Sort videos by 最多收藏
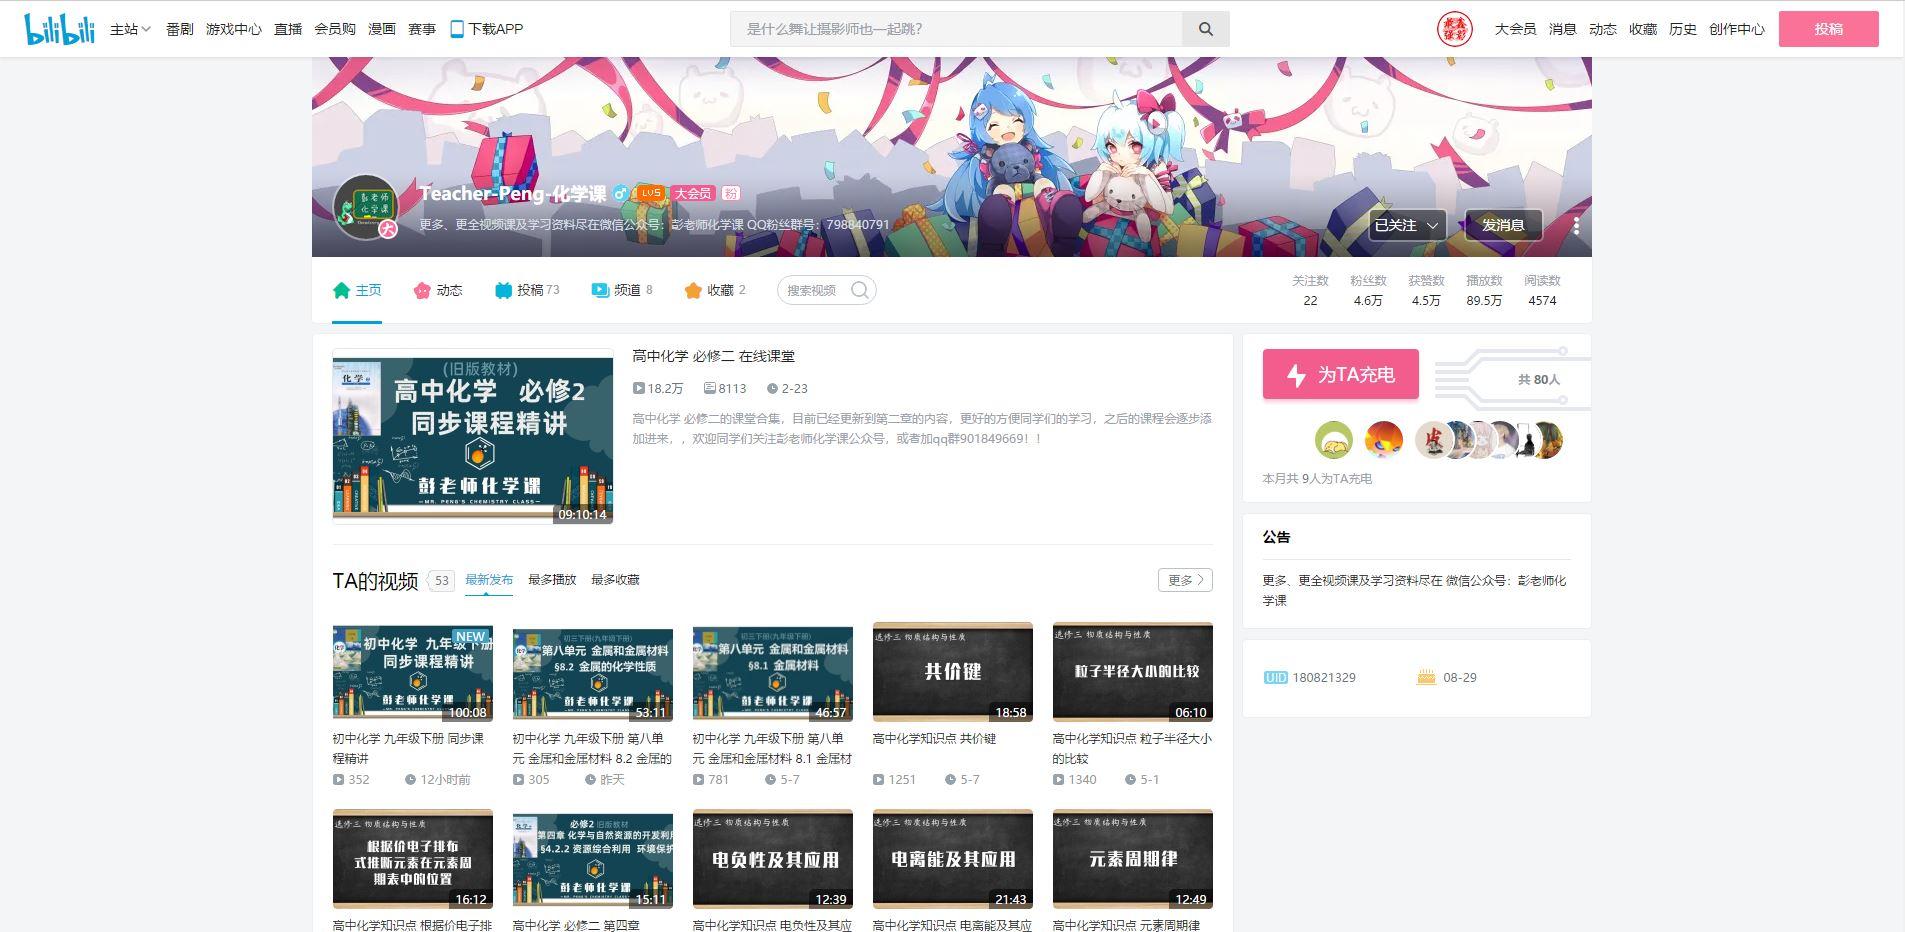 pos(615,579)
